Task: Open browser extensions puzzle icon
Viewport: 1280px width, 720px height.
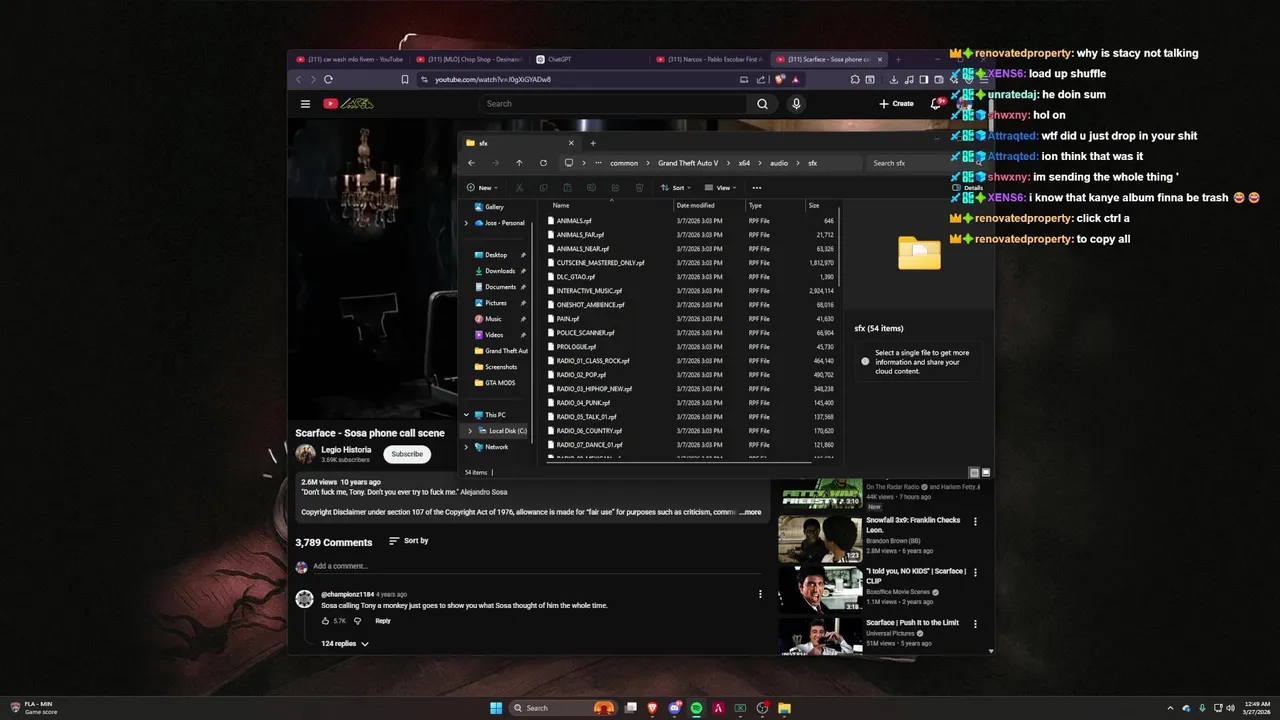Action: tap(856, 79)
